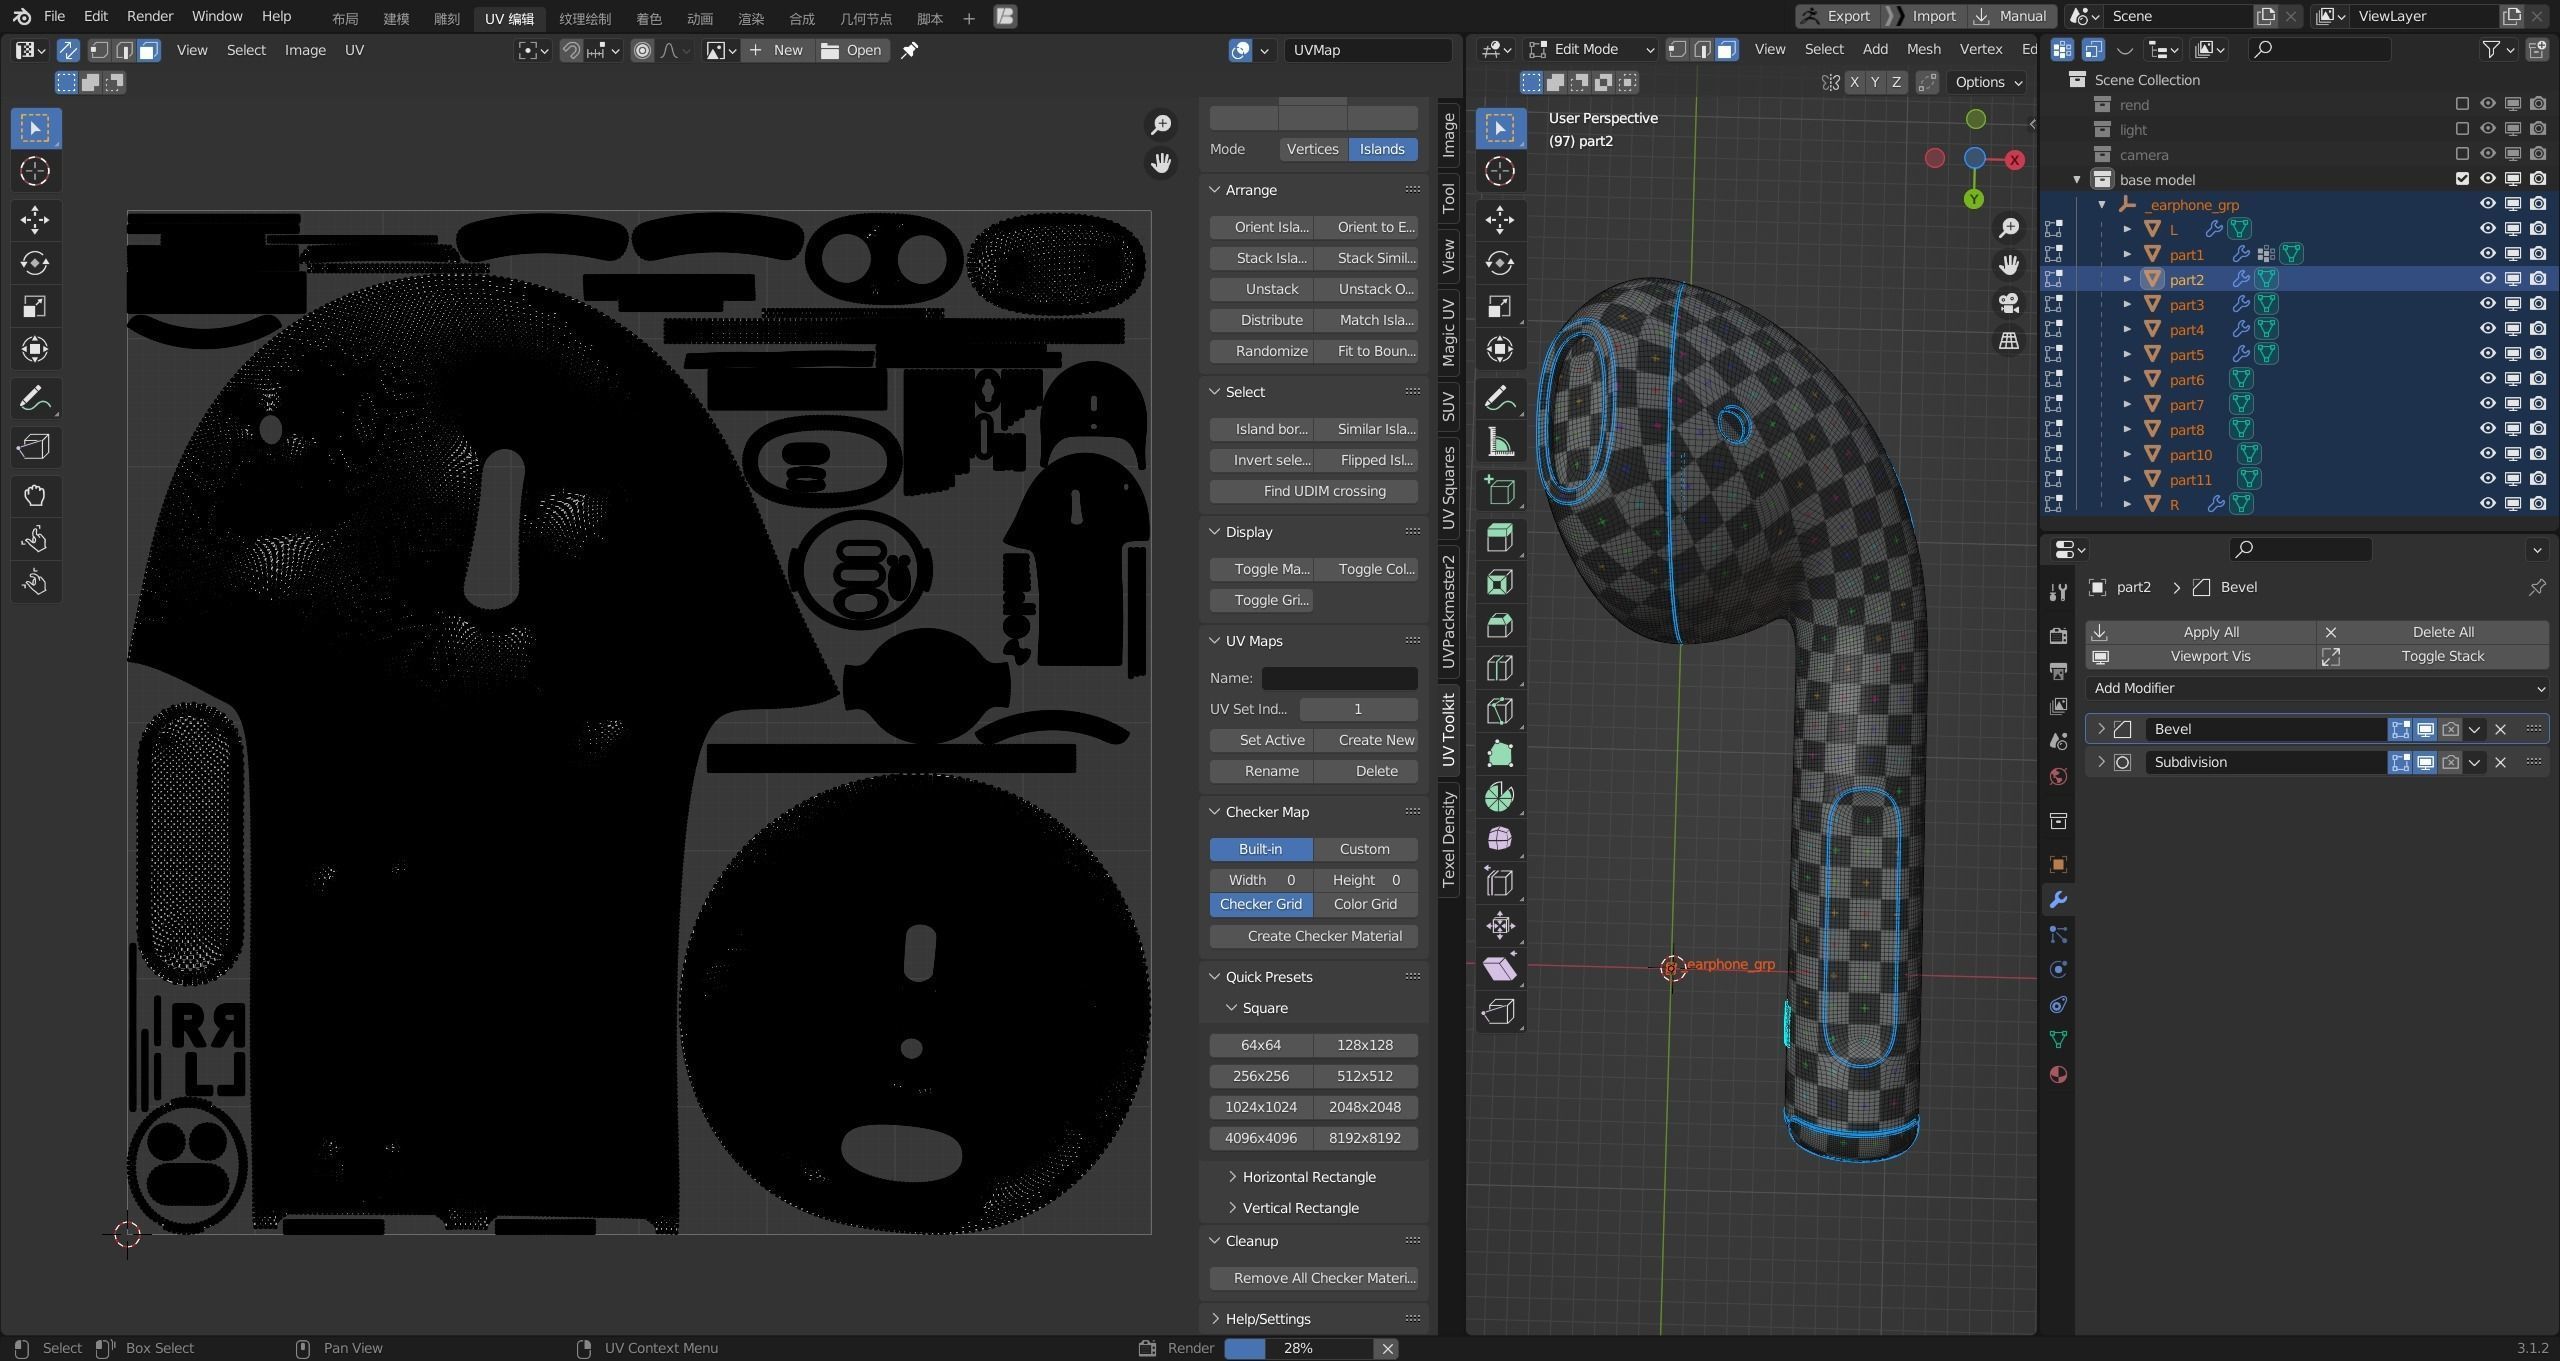Click the pin image icon in UV header
Image resolution: width=2560 pixels, height=1361 pixels.
coord(909,50)
